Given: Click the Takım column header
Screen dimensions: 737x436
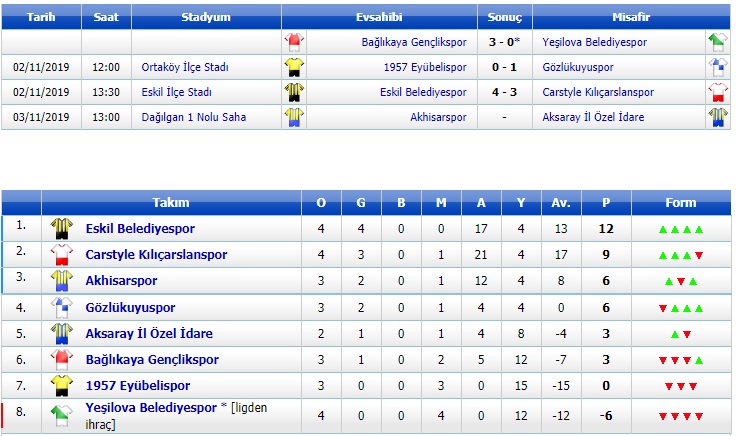Looking at the screenshot, I should (171, 202).
